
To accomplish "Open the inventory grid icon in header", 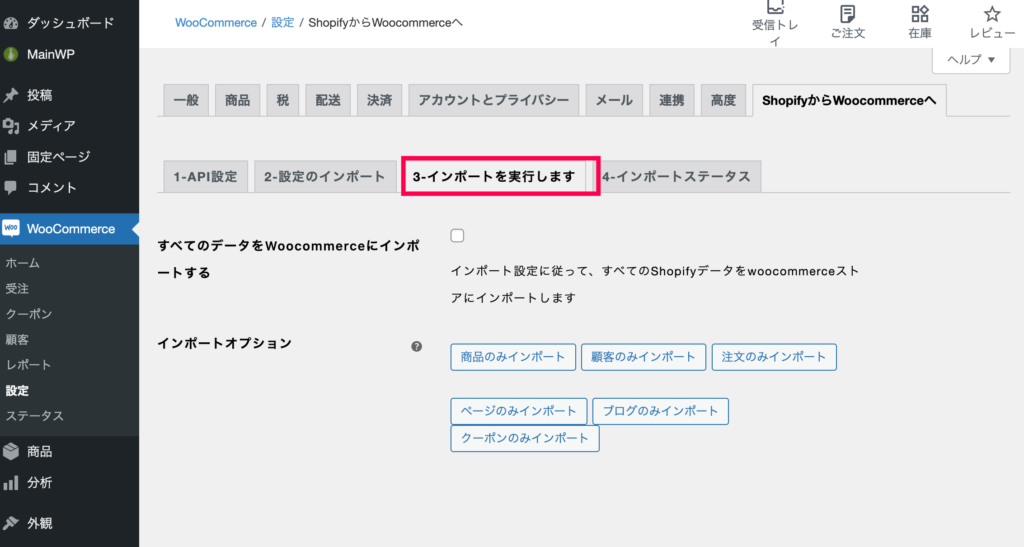I will point(920,13).
